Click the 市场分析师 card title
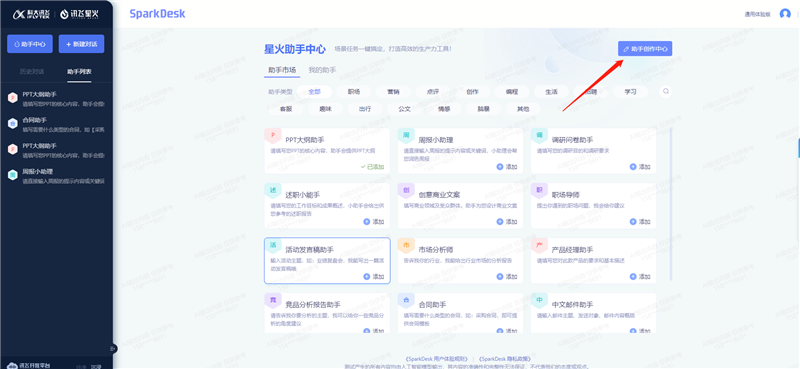800x369 pixels. (436, 250)
